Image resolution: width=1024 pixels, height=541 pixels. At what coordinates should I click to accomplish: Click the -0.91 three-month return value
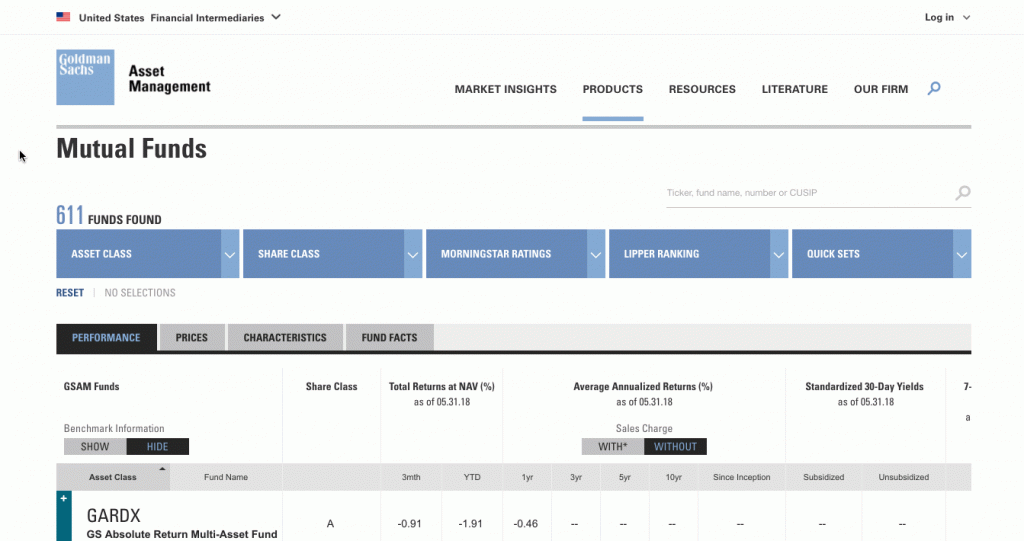click(x=409, y=523)
